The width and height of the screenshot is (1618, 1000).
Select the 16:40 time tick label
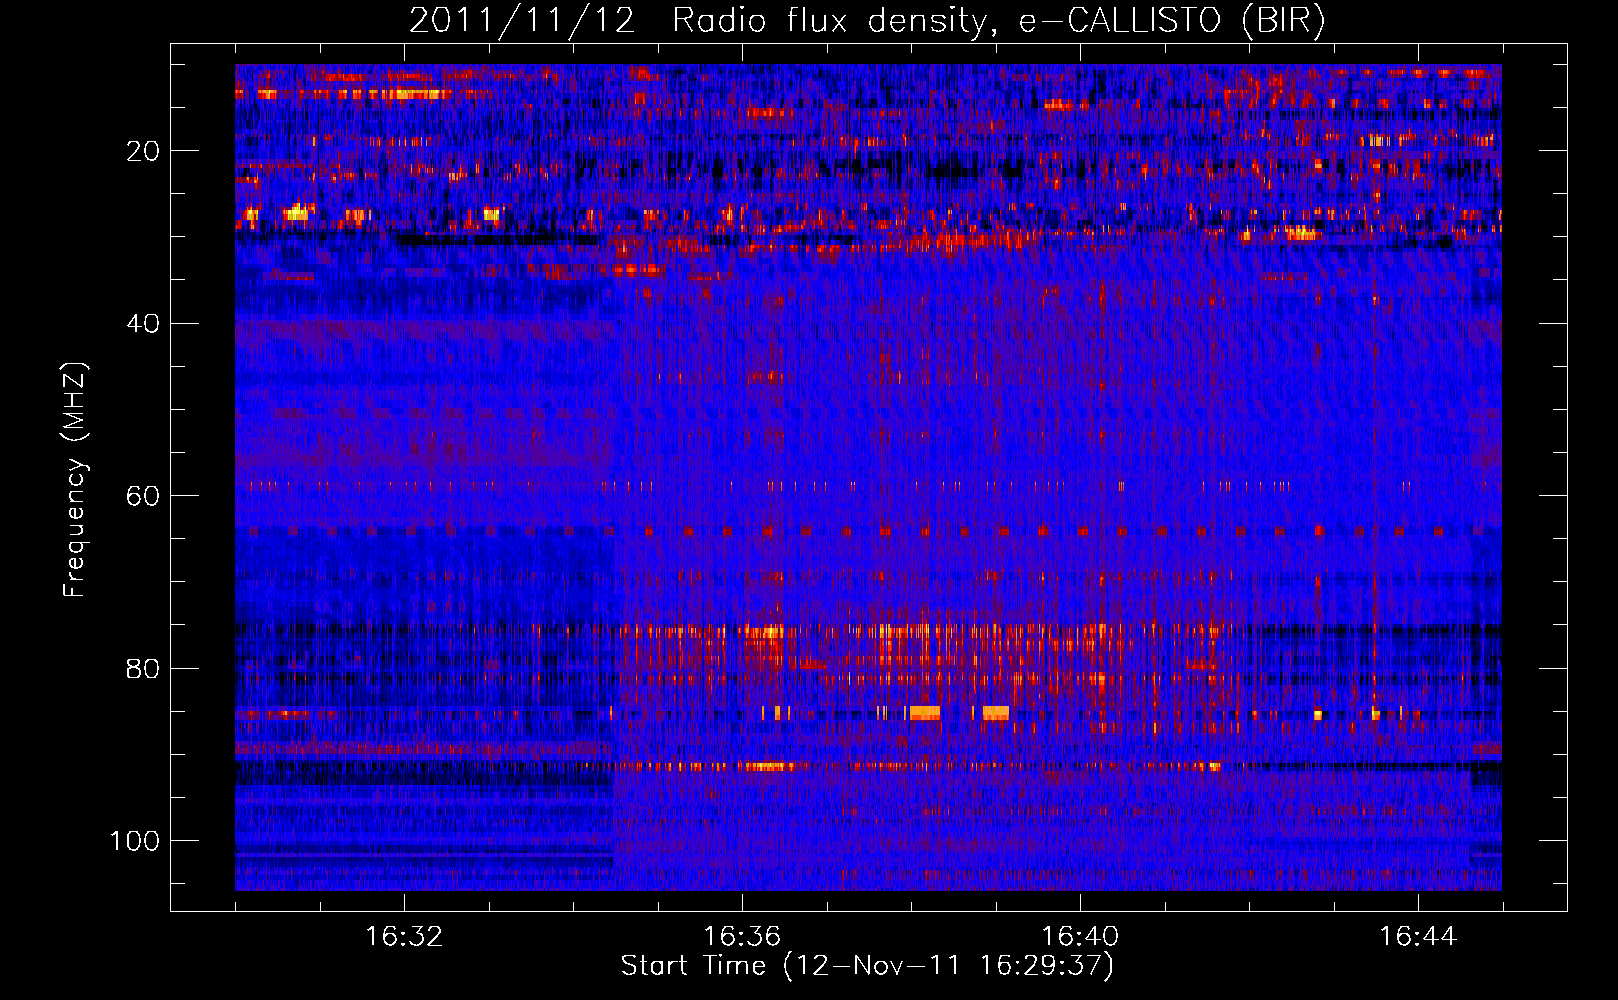pyautogui.click(x=1080, y=937)
